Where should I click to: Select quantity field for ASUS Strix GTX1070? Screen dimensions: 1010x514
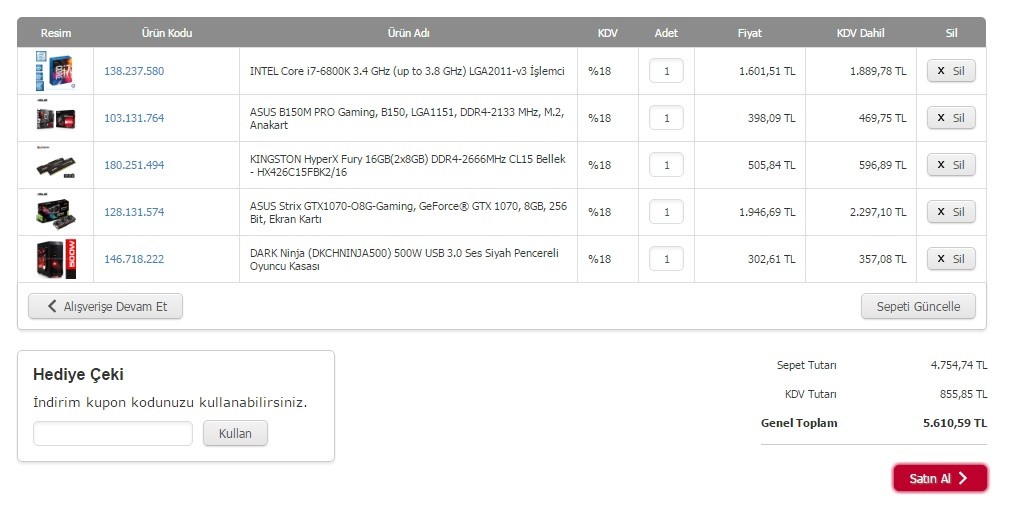[x=666, y=212]
